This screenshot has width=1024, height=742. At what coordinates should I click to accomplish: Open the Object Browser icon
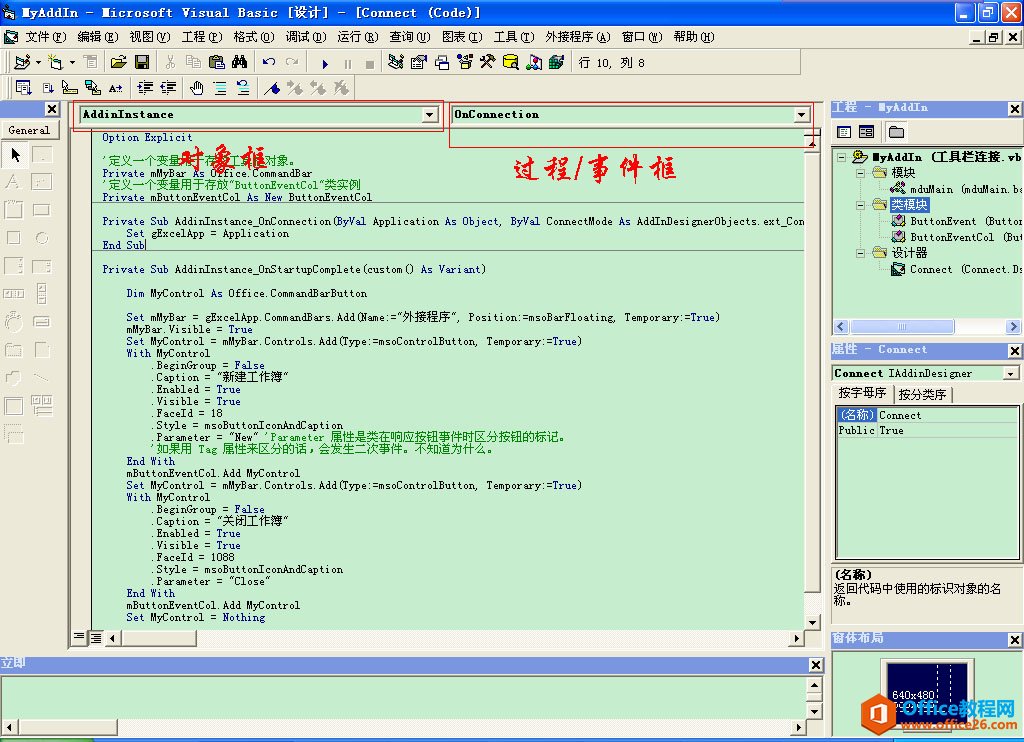pos(465,62)
